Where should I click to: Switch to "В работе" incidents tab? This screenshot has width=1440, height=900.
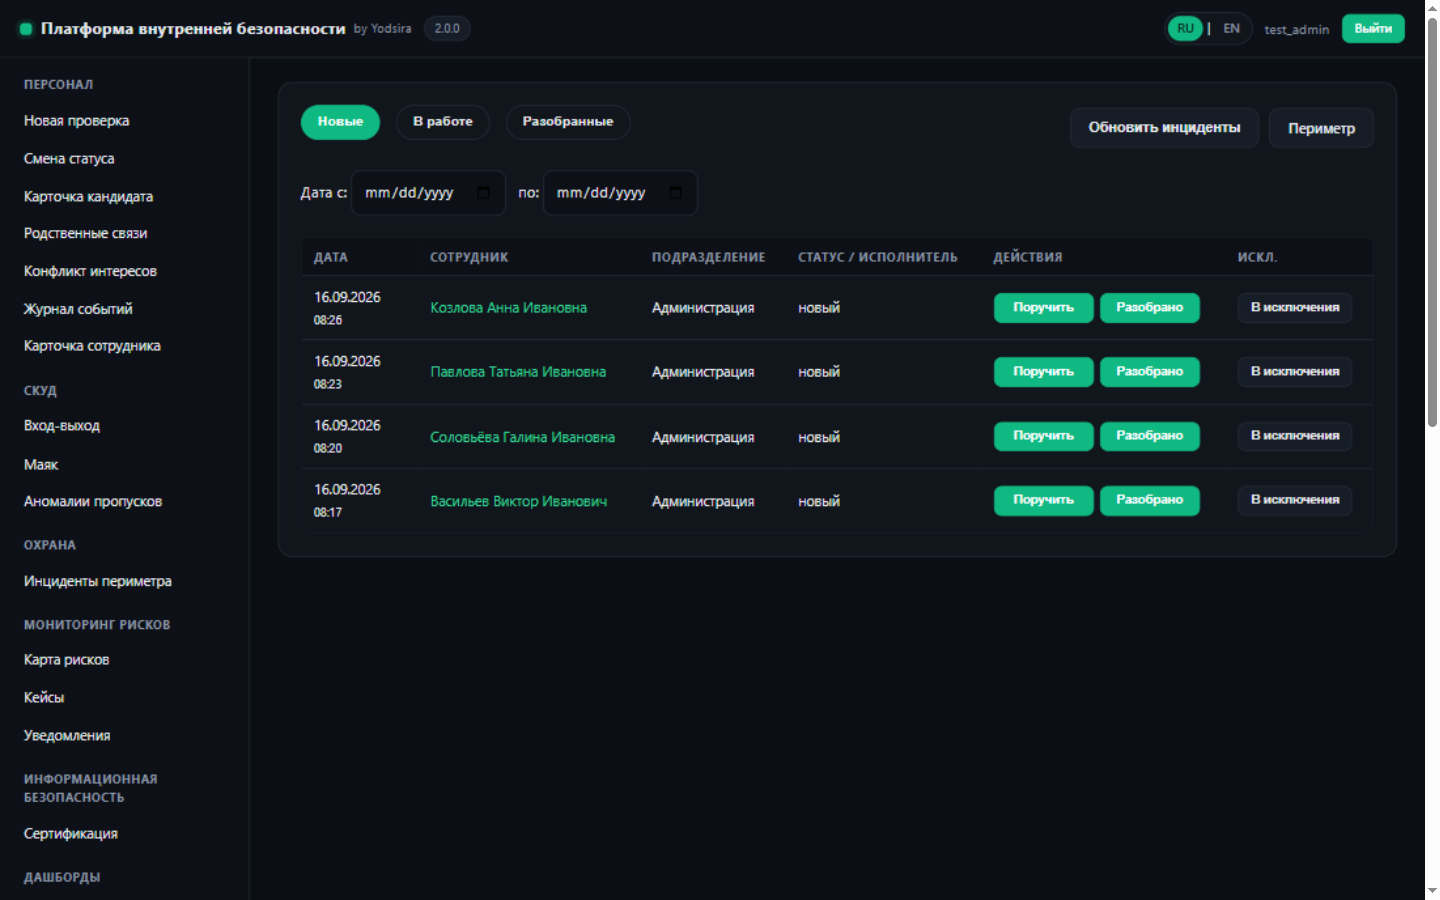pyautogui.click(x=443, y=122)
